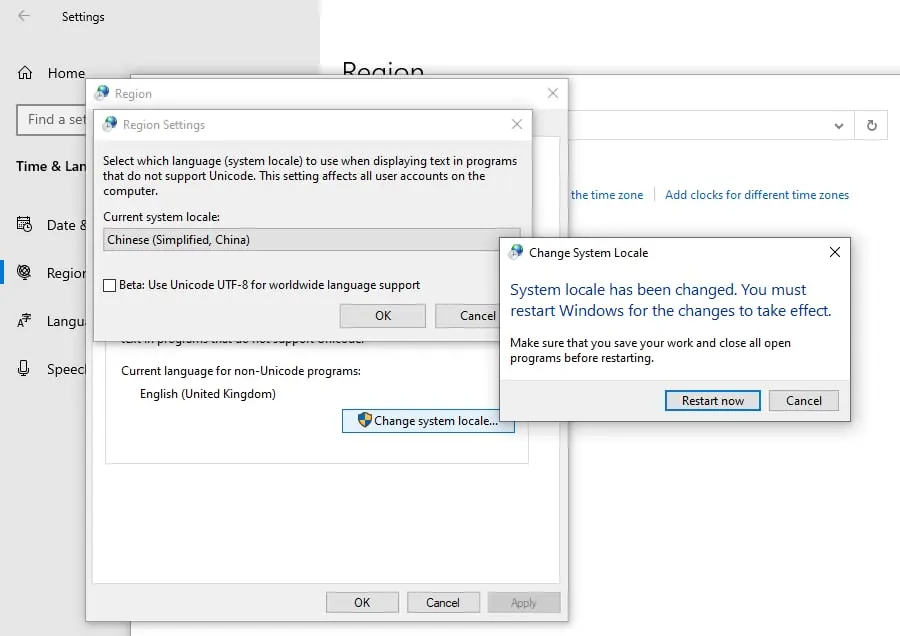Close the Change System Locale dialog
The width and height of the screenshot is (900, 636).
click(834, 253)
